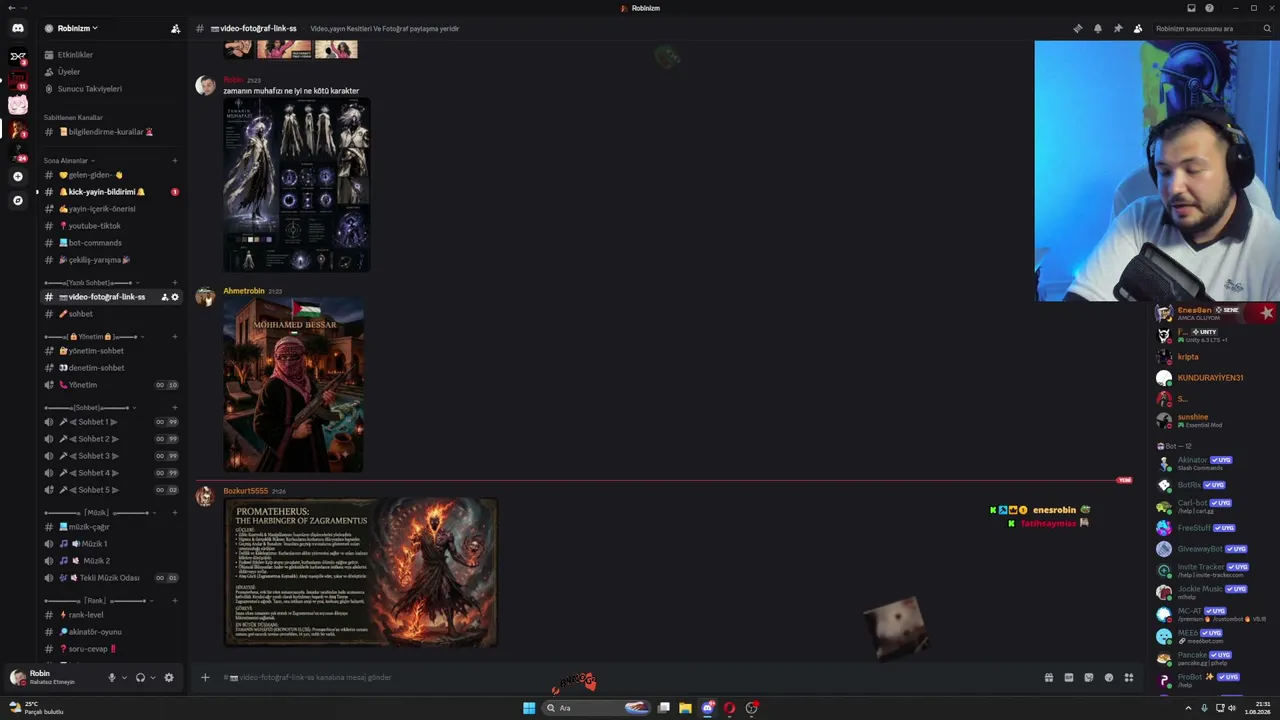Open notification settings bell in the header
Screen dimensions: 1280x720
[1097, 28]
